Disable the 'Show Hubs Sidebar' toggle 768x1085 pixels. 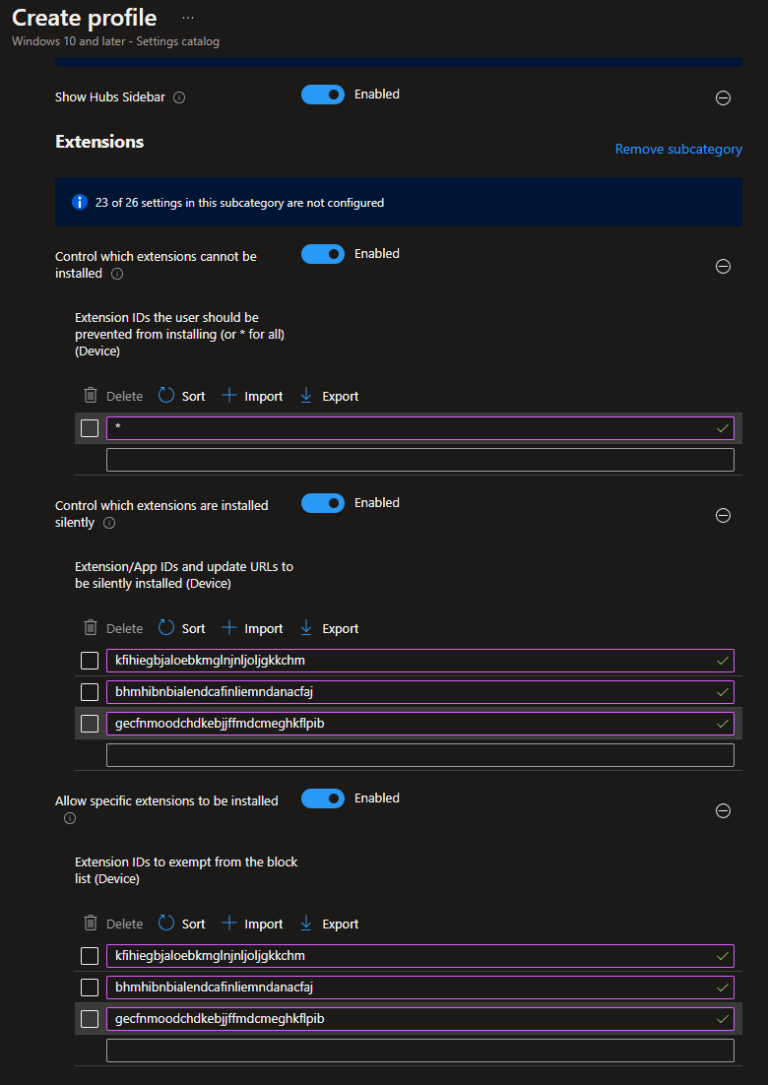[322, 94]
